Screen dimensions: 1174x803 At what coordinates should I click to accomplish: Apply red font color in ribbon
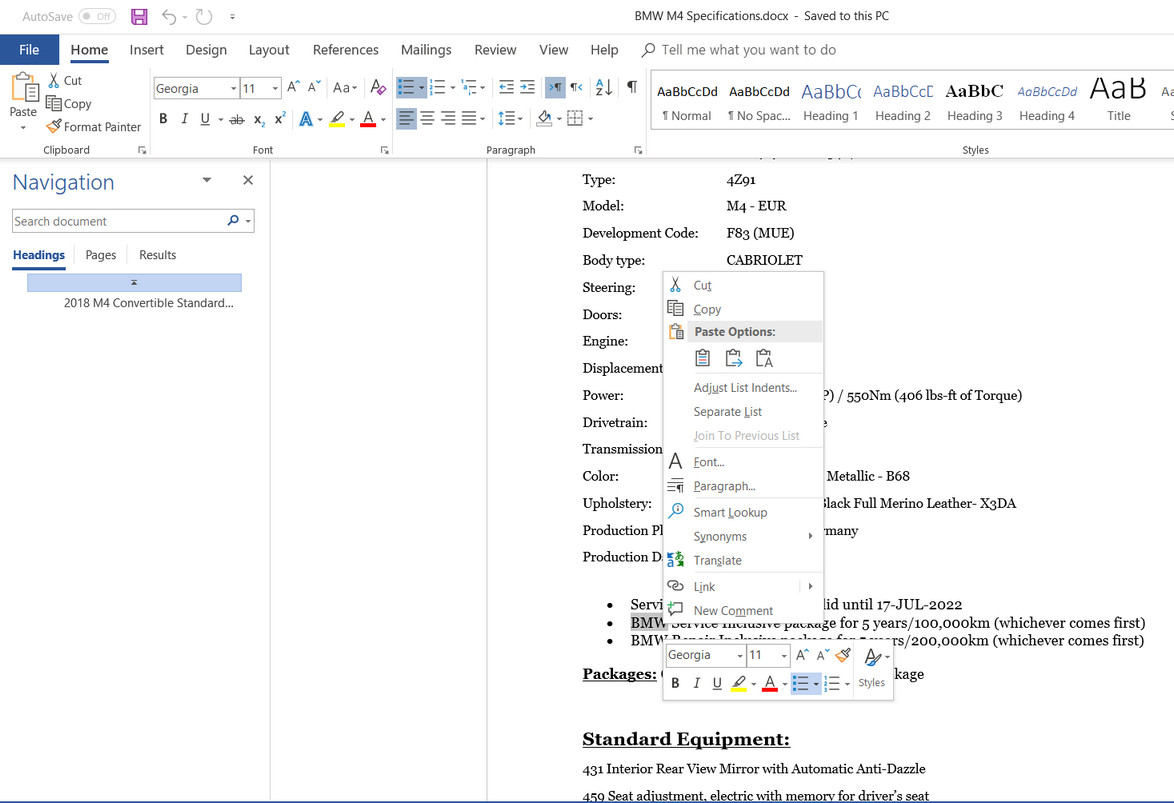[368, 118]
